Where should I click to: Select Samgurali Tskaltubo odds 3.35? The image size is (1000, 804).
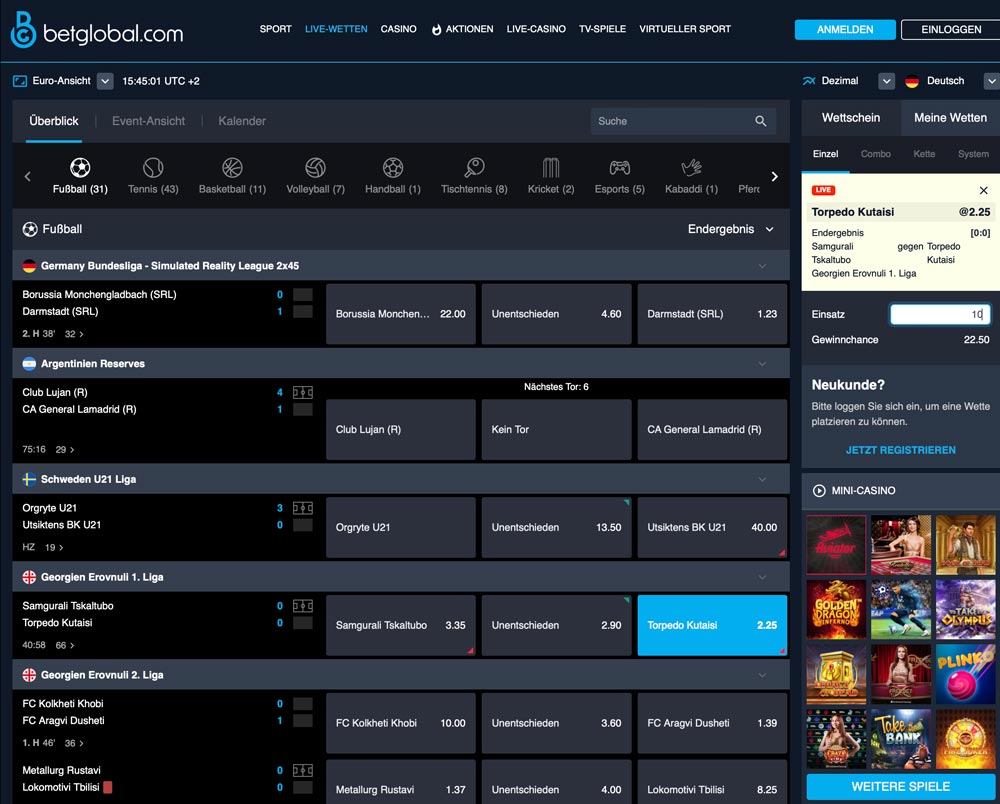tap(400, 625)
